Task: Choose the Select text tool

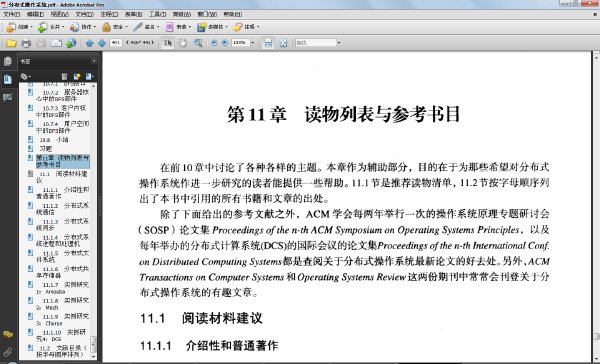Action: 168,43
